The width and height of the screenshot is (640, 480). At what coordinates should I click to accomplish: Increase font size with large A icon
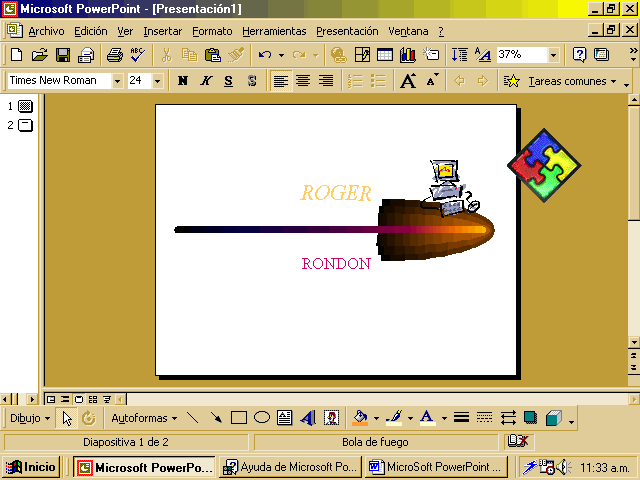[x=408, y=81]
